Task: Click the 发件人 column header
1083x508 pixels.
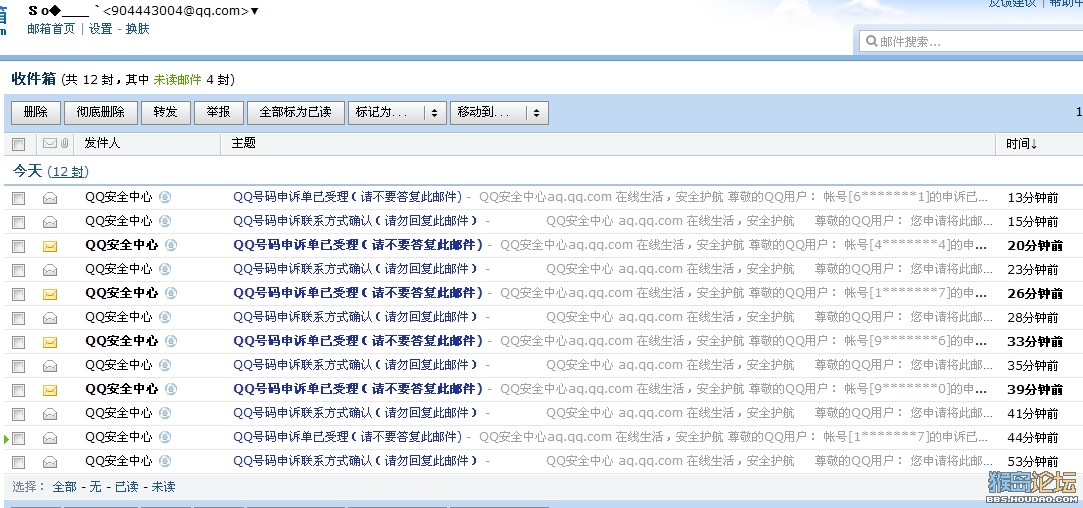Action: [x=102, y=143]
